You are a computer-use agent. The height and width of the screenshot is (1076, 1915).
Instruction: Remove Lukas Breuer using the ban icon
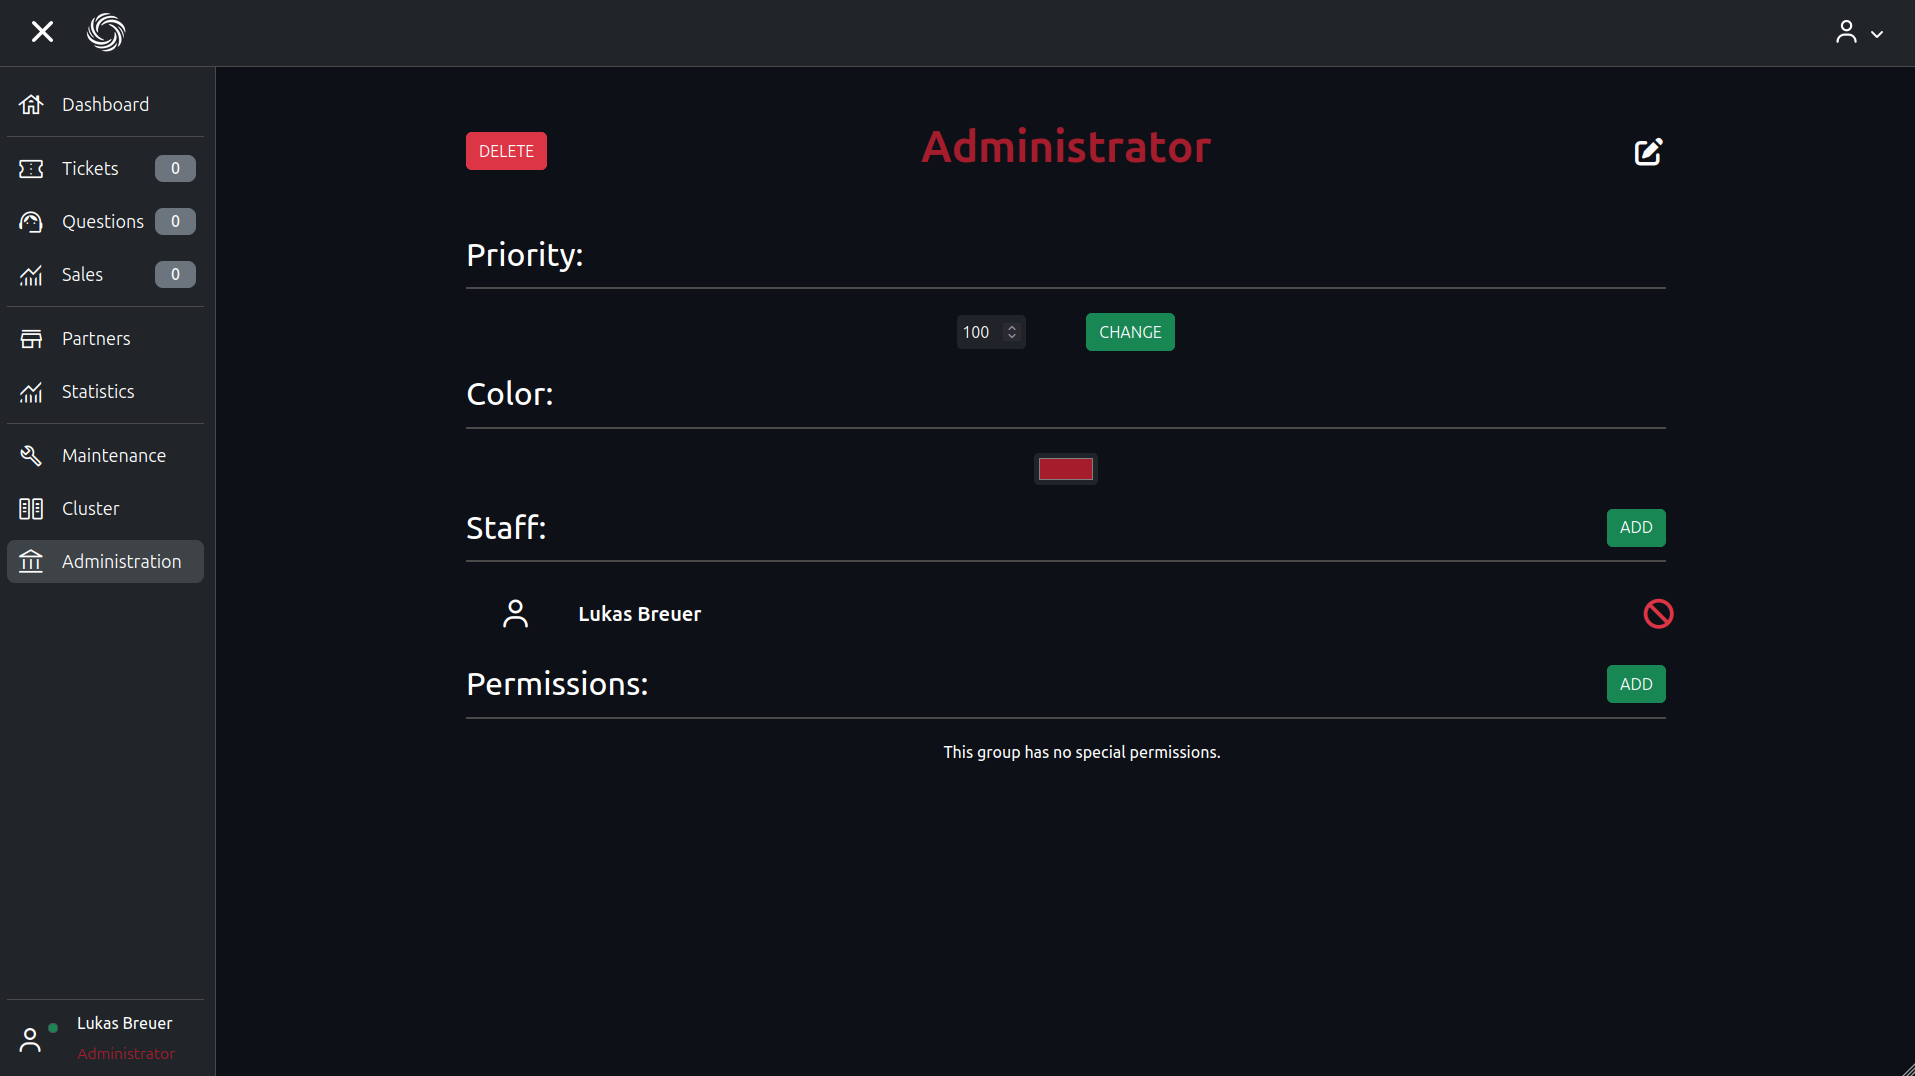point(1658,614)
